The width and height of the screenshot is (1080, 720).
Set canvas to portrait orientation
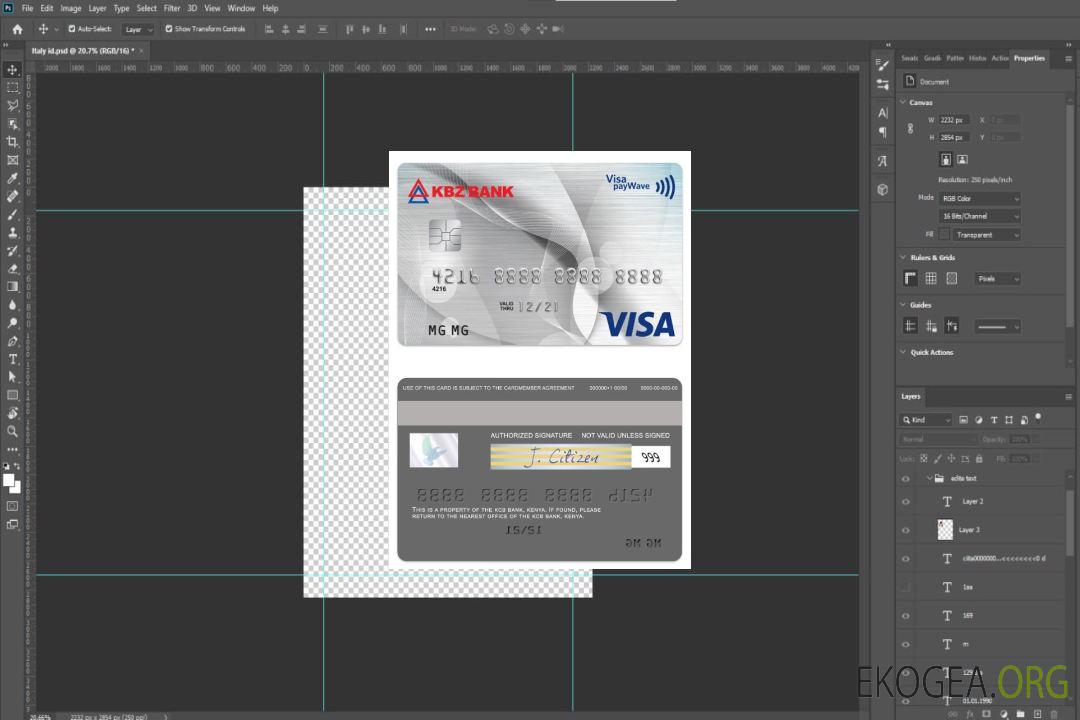pyautogui.click(x=946, y=159)
